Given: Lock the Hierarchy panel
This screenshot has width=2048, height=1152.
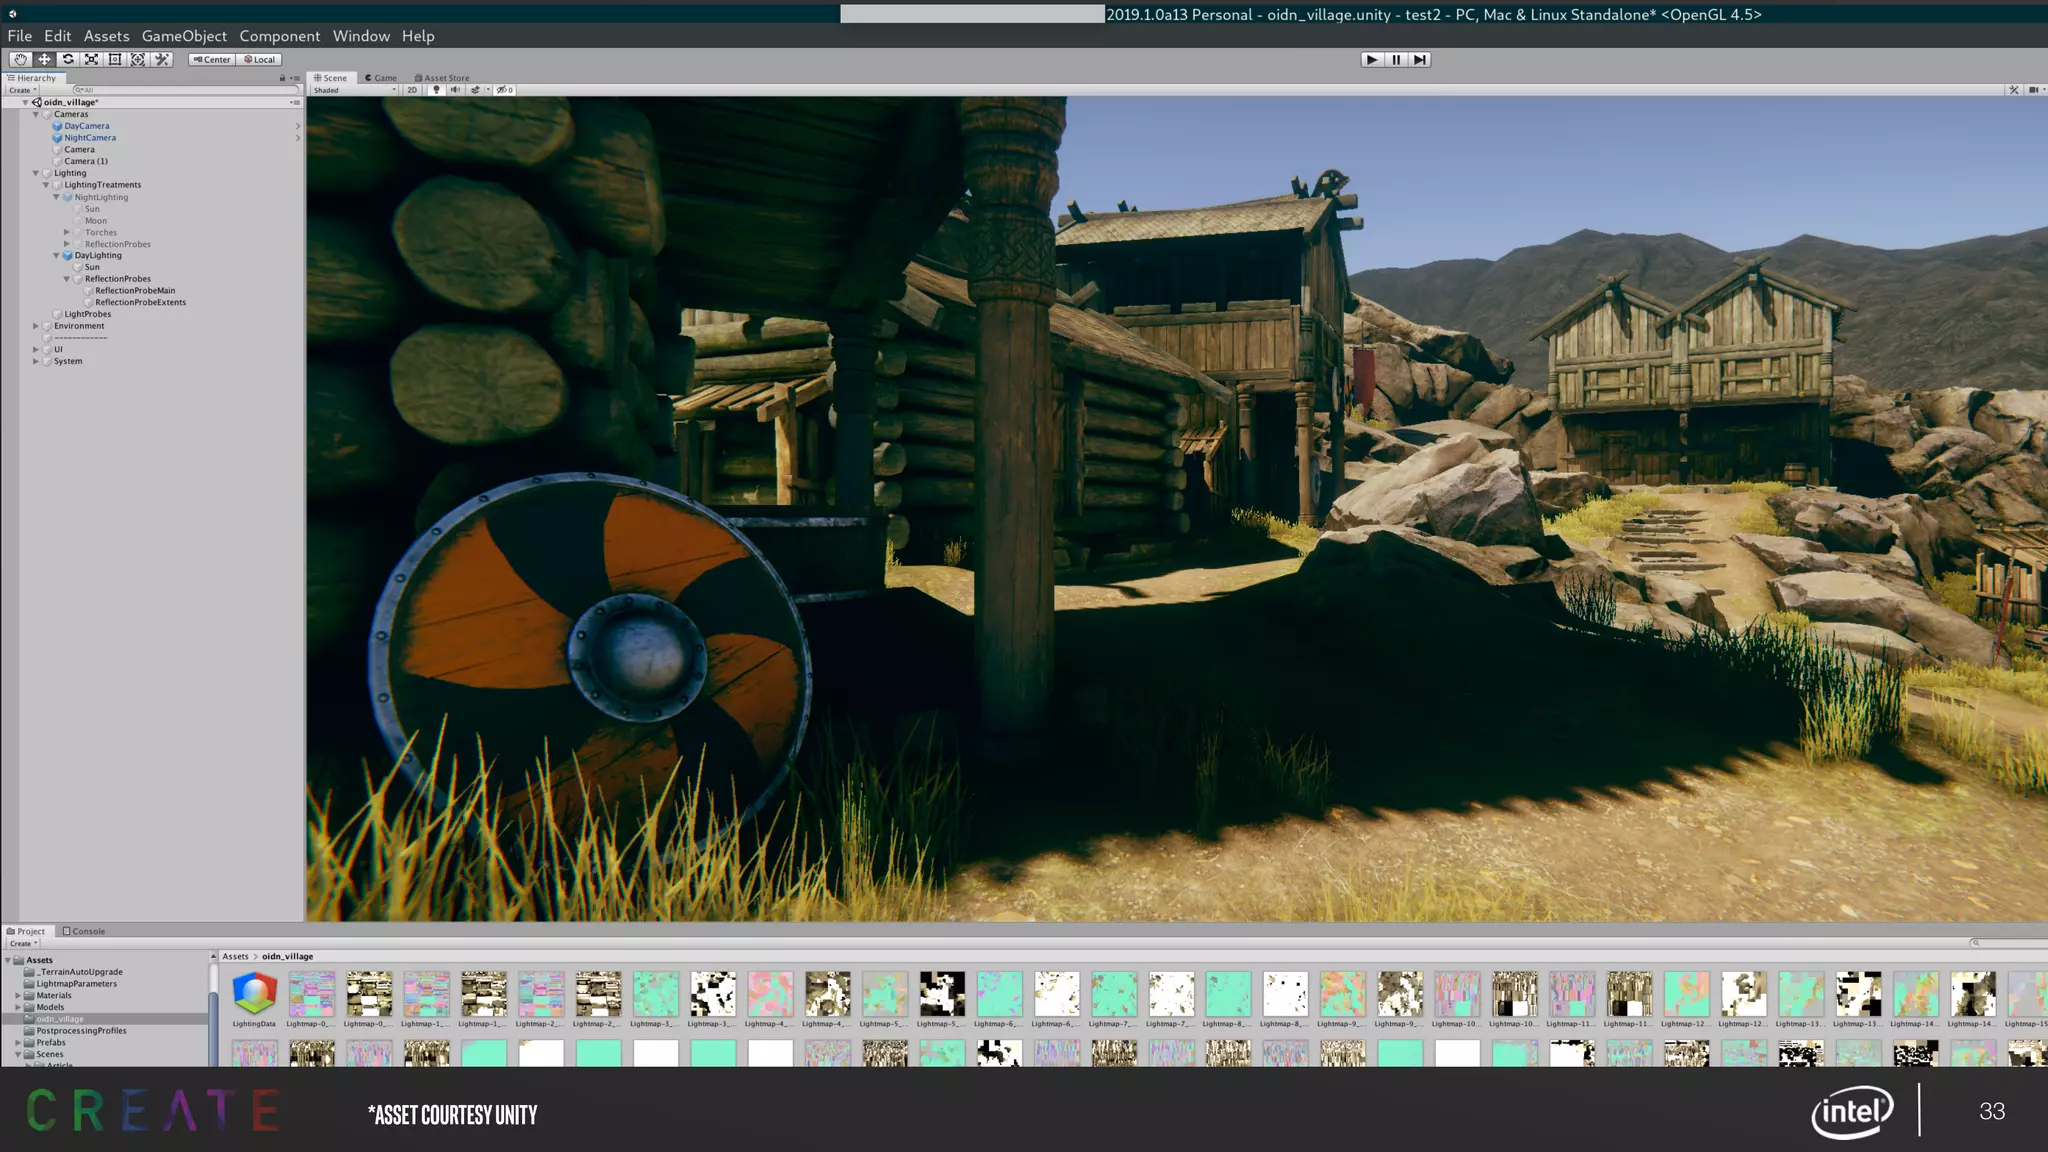Looking at the screenshot, I should coord(282,78).
